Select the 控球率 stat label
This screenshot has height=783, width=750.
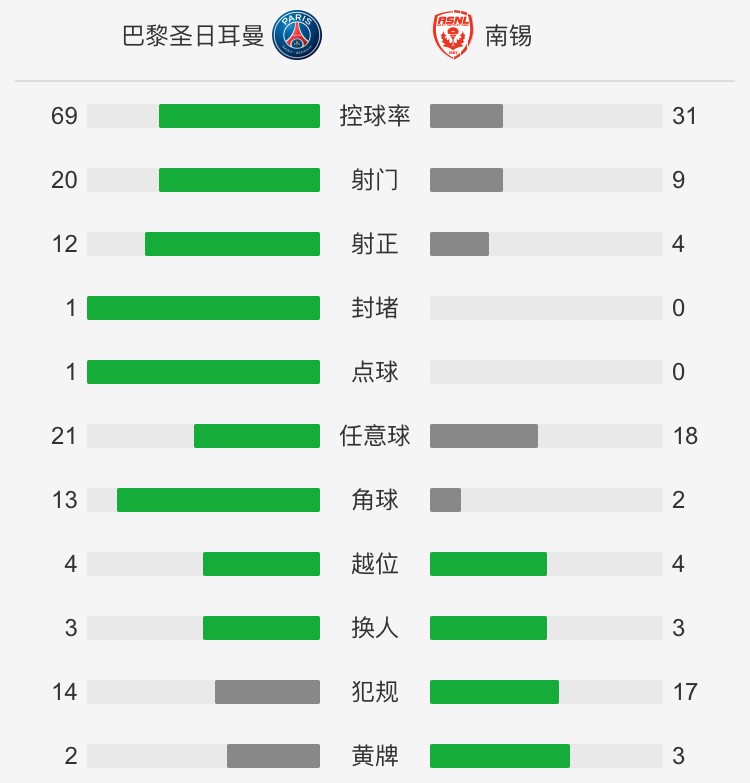click(x=375, y=116)
